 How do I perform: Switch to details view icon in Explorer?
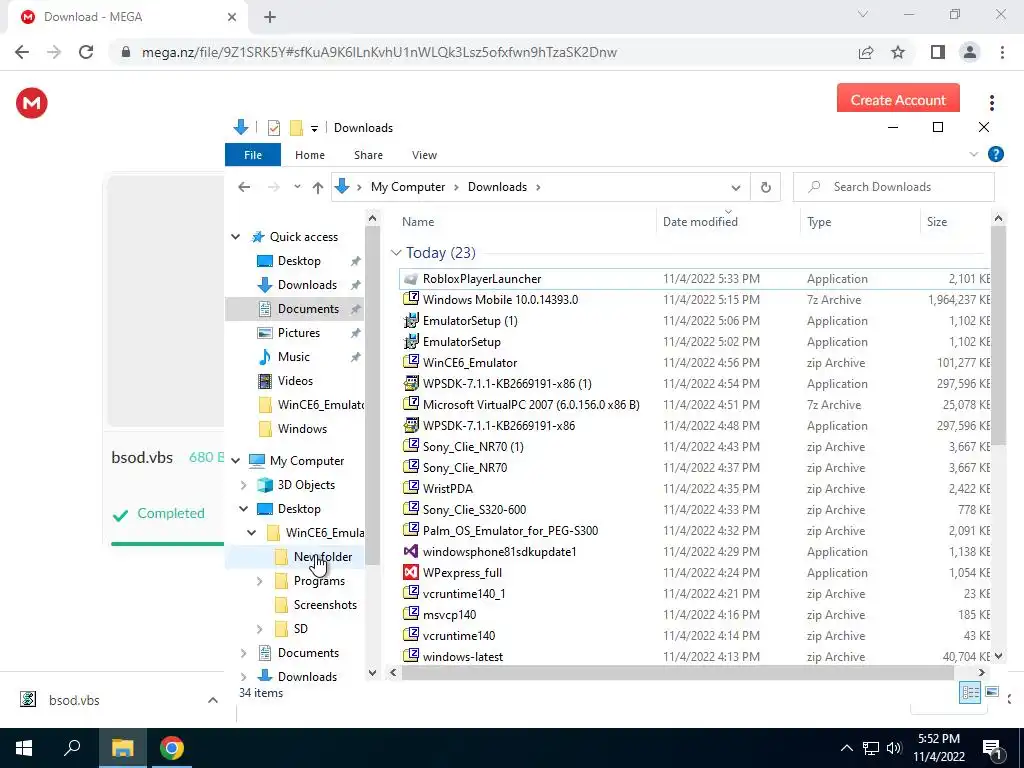coord(970,692)
